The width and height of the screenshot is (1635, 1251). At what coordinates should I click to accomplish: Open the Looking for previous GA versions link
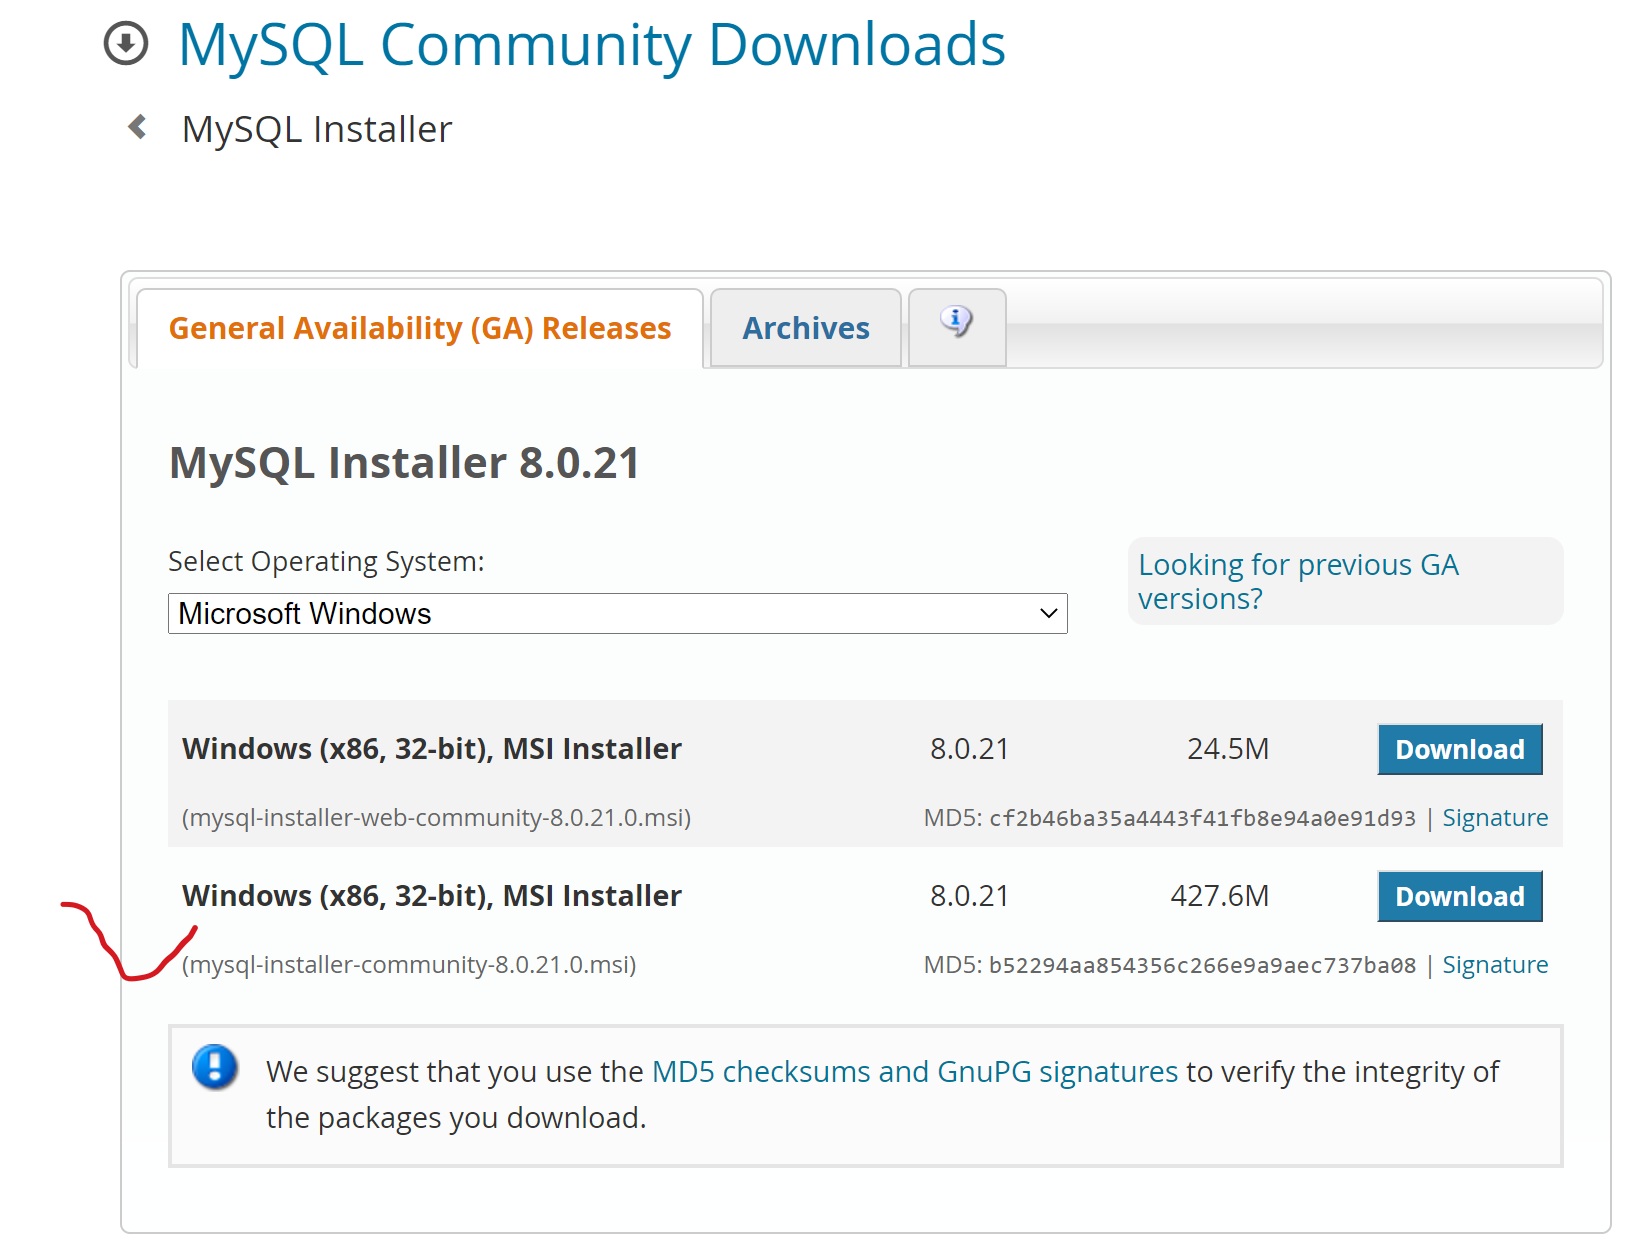(x=1298, y=581)
